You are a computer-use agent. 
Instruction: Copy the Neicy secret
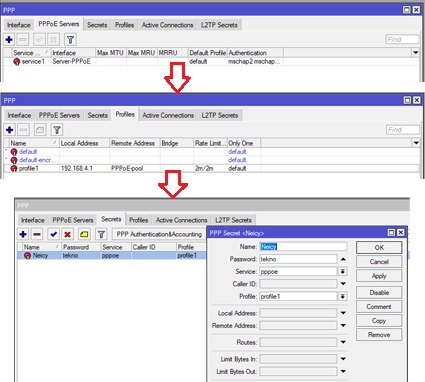[379, 321]
